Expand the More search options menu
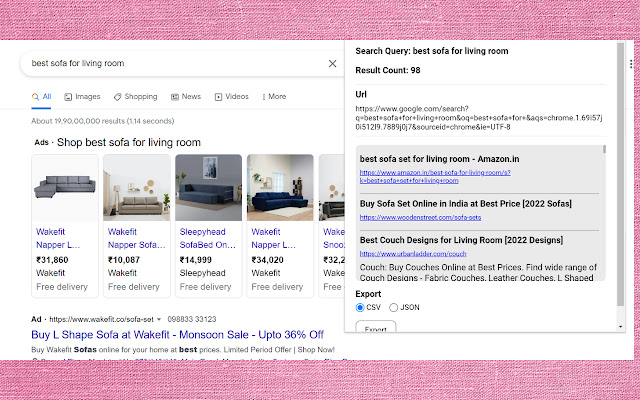This screenshot has width=640, height=400. click(x=274, y=97)
